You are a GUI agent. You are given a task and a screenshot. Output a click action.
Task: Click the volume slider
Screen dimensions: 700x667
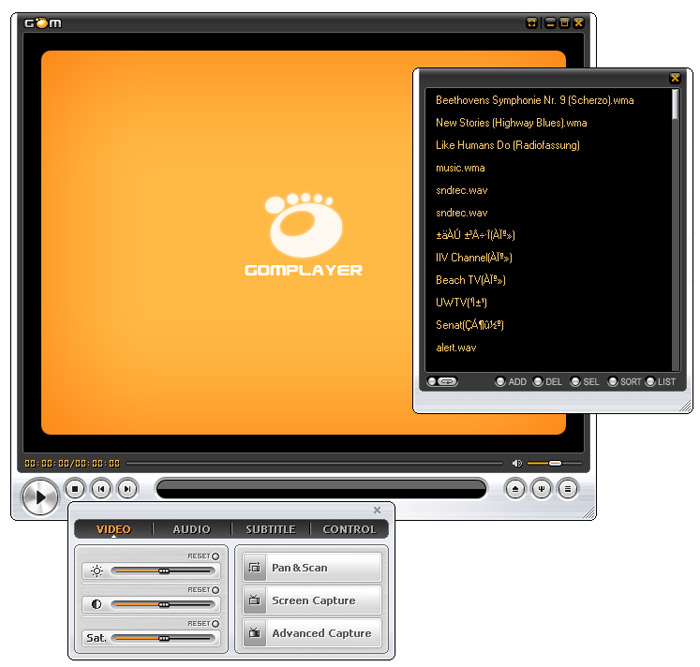[x=544, y=463]
